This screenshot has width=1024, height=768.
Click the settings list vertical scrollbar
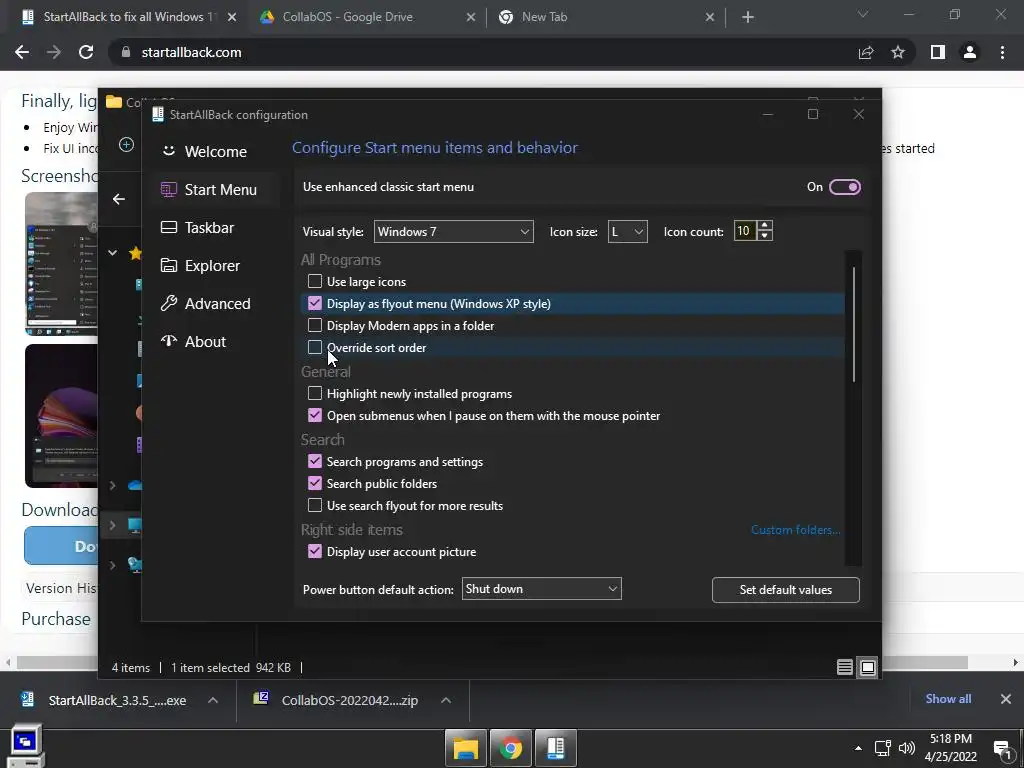click(854, 325)
